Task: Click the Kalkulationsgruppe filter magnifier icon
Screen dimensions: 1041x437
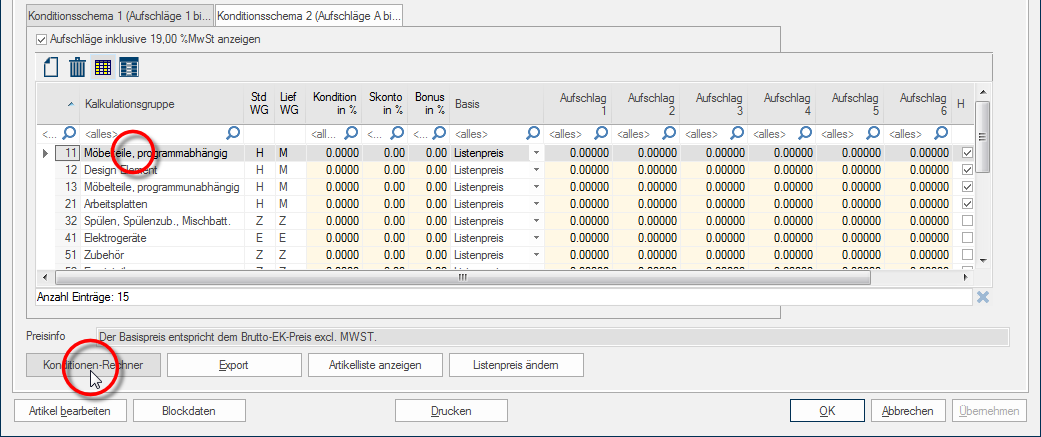Action: [233, 133]
